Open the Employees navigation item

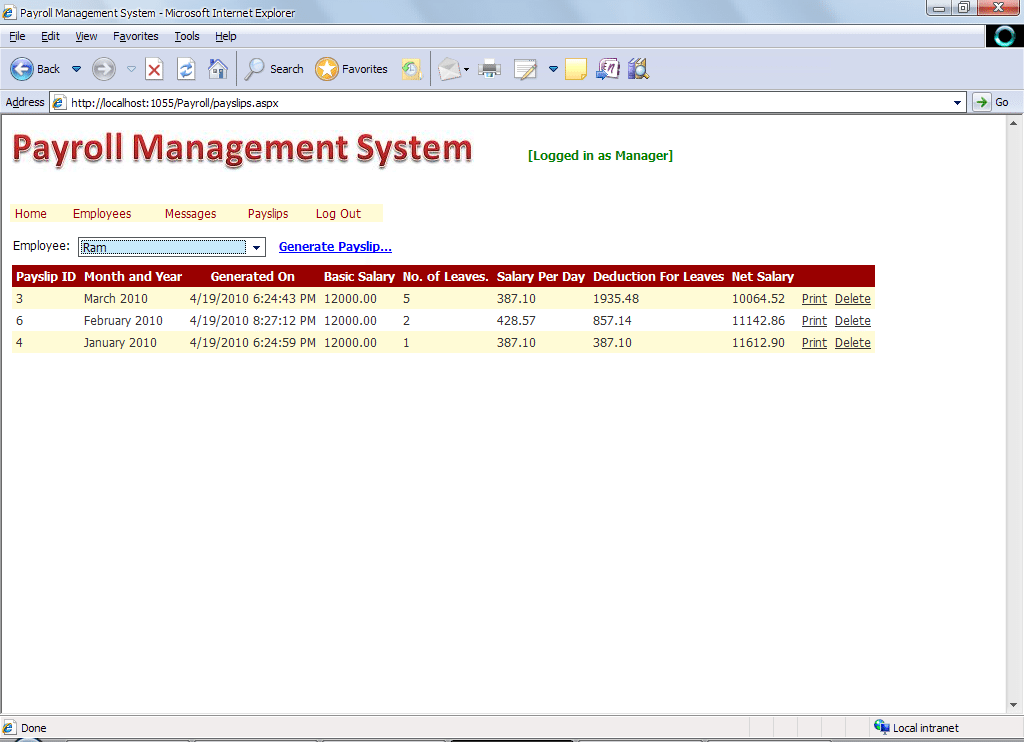coord(102,214)
